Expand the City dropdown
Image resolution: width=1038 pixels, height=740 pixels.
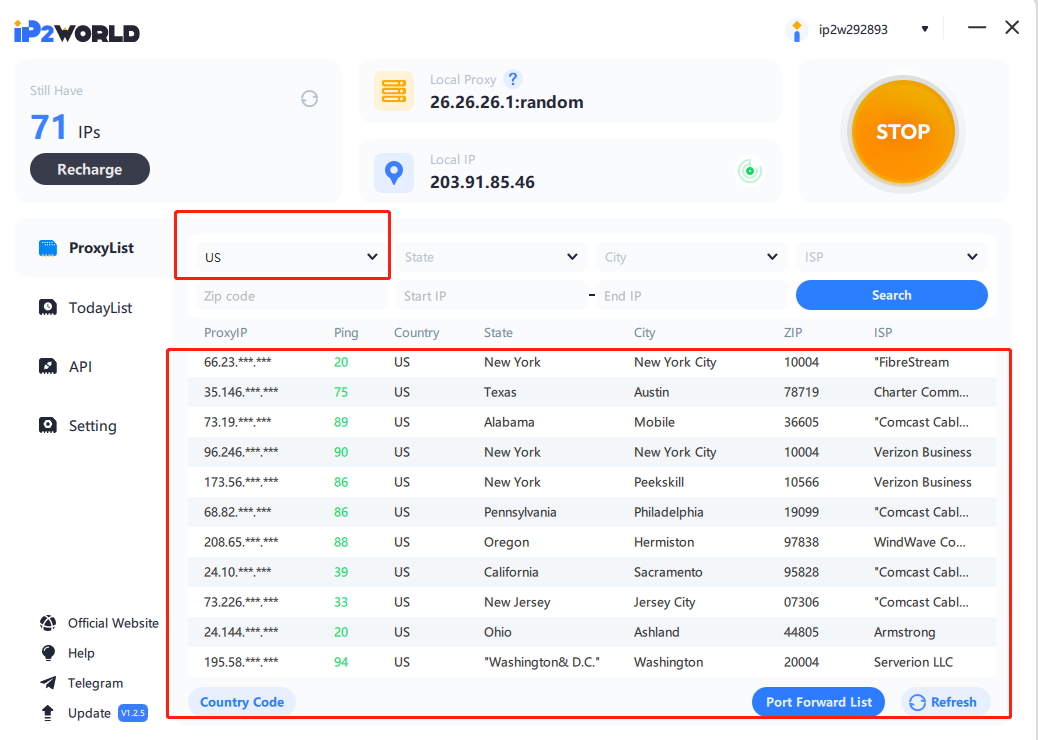pos(691,257)
